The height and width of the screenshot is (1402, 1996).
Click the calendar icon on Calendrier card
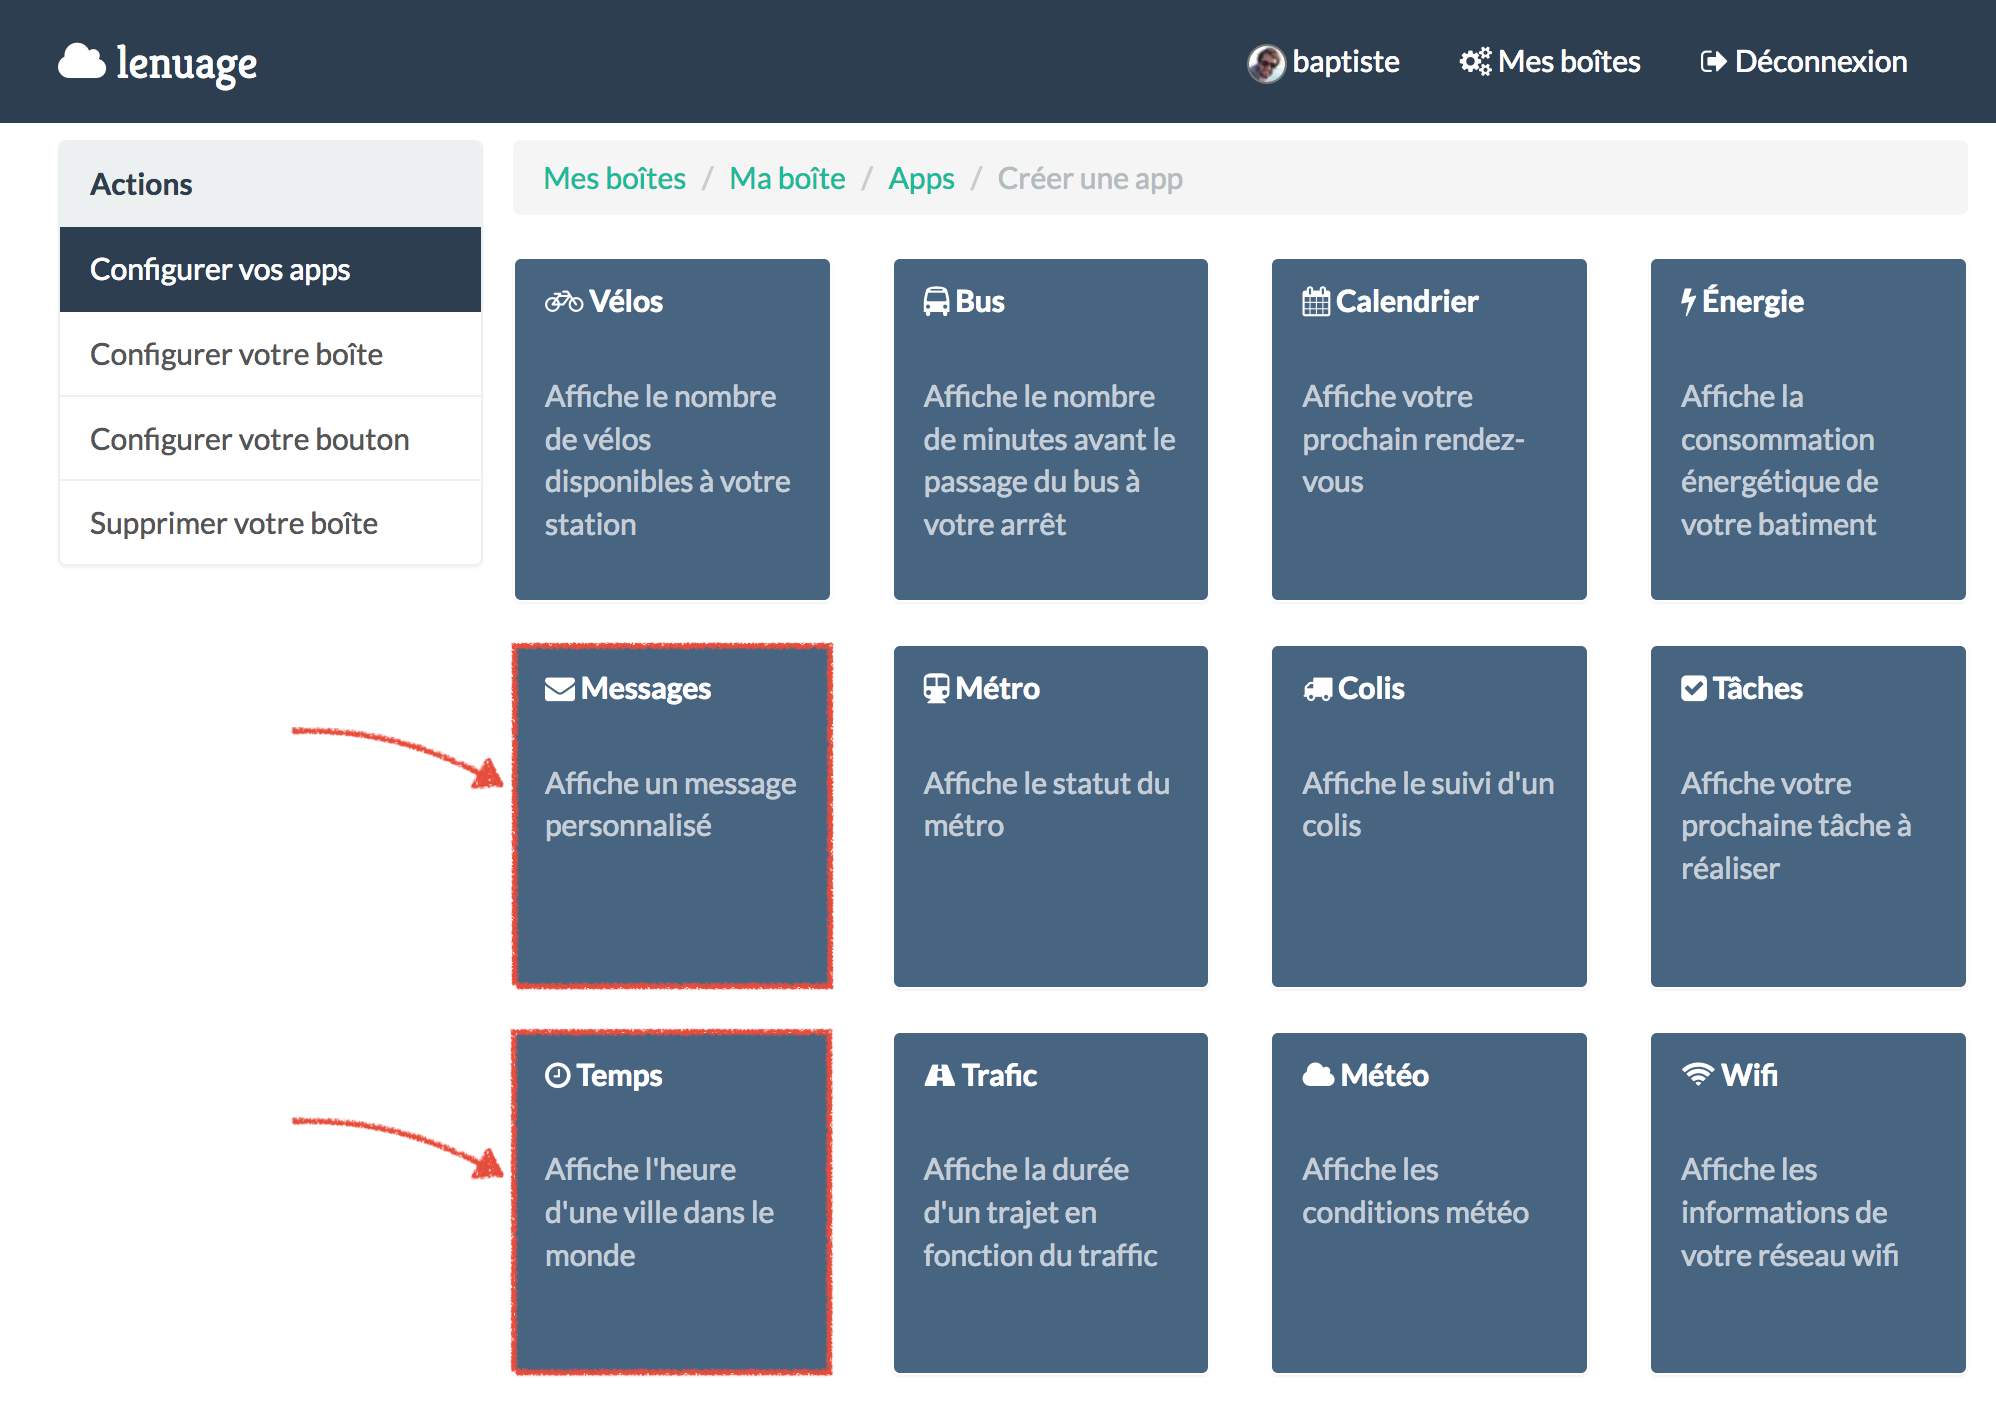coord(1315,301)
